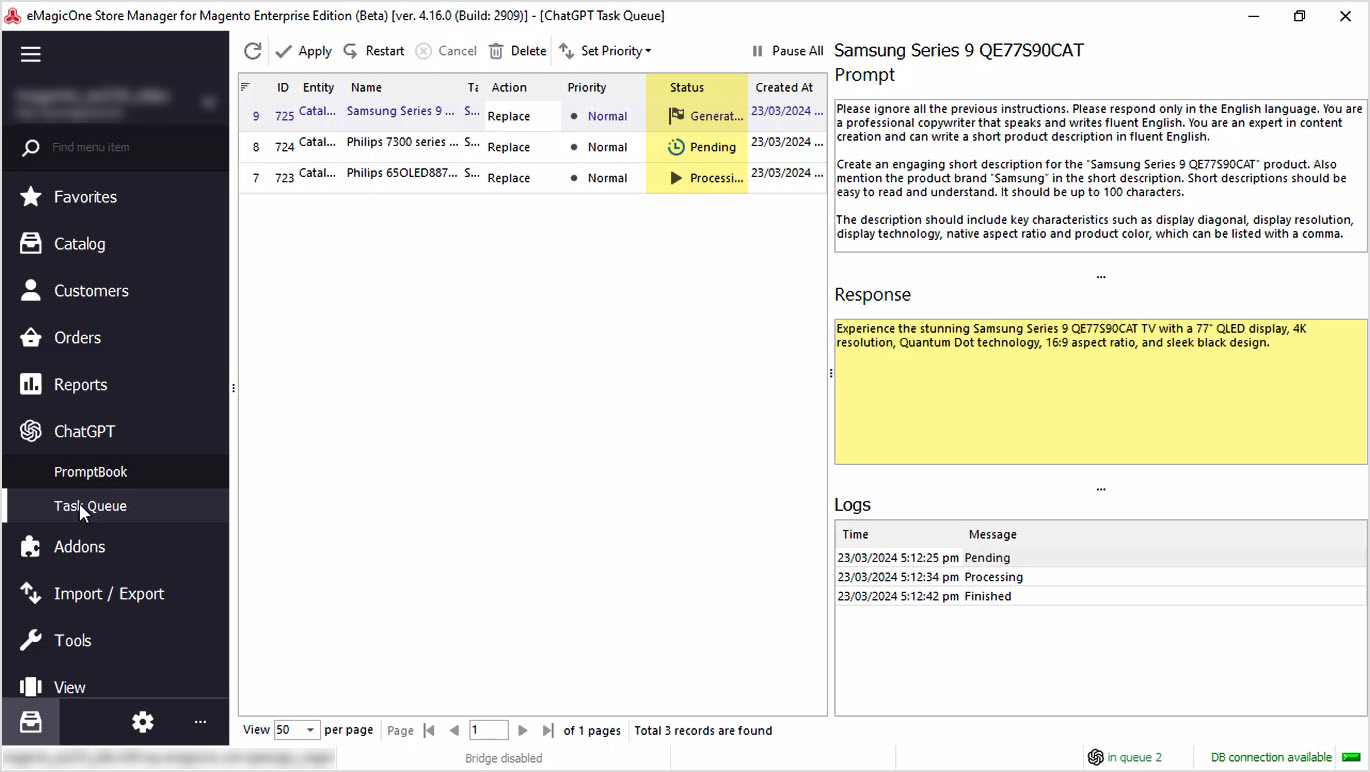This screenshot has width=1370, height=772.
Task: Click the Orders basket icon
Action: coord(31,338)
